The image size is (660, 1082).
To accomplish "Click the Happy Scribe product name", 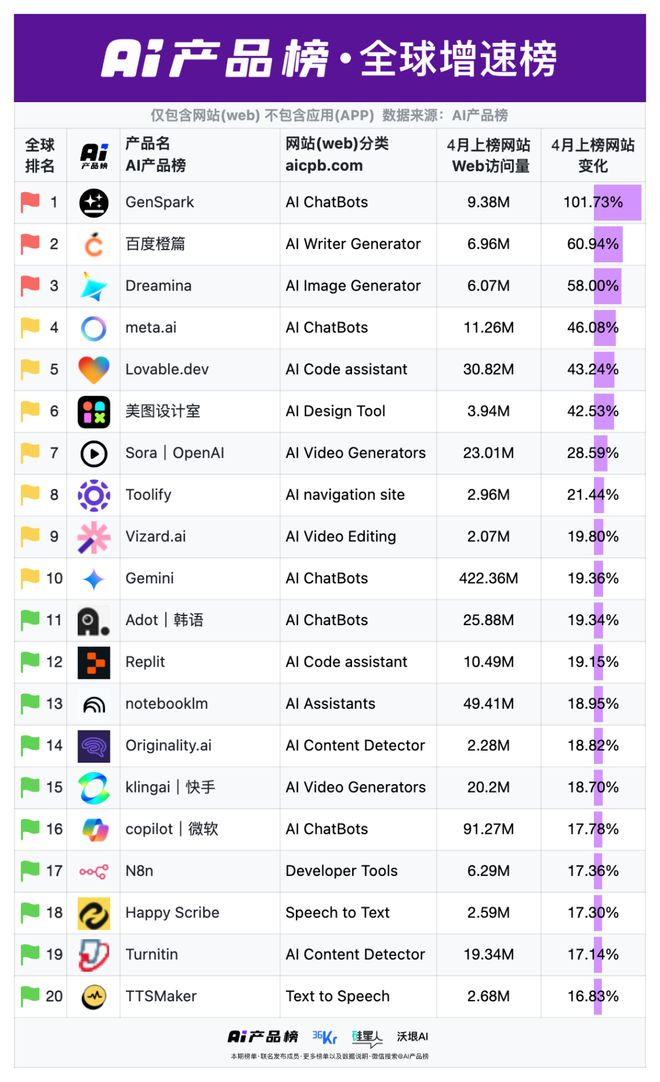I will (172, 912).
